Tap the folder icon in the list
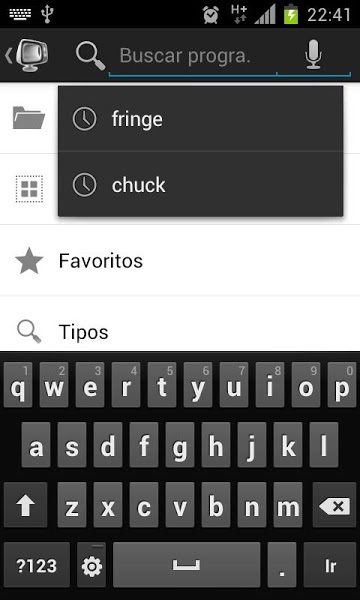Viewport: 360px width, 600px height. coord(29,117)
